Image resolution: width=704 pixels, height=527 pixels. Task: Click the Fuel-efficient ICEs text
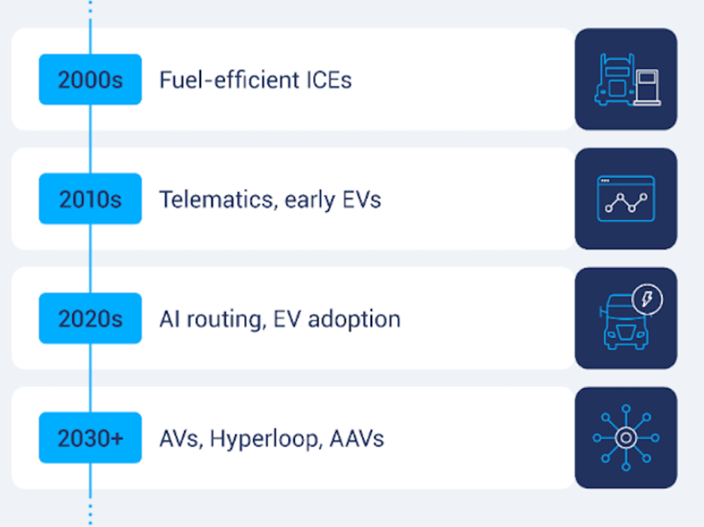point(255,80)
